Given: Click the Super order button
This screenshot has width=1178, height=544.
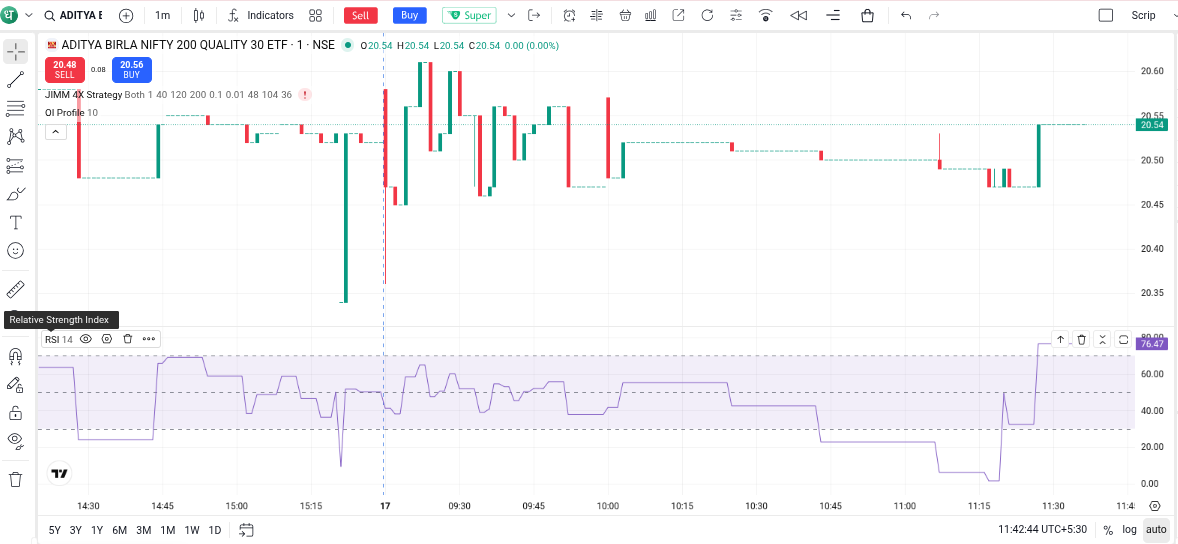Looking at the screenshot, I should (x=469, y=15).
